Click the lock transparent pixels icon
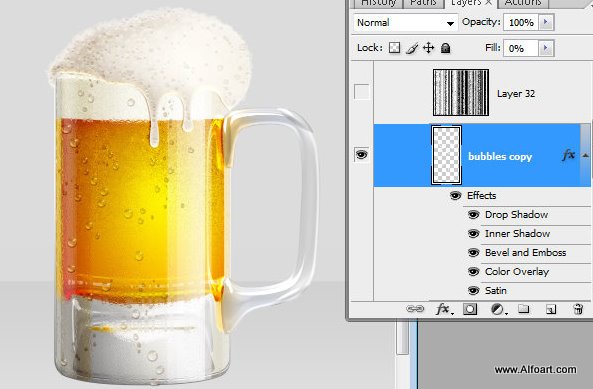 (x=394, y=48)
